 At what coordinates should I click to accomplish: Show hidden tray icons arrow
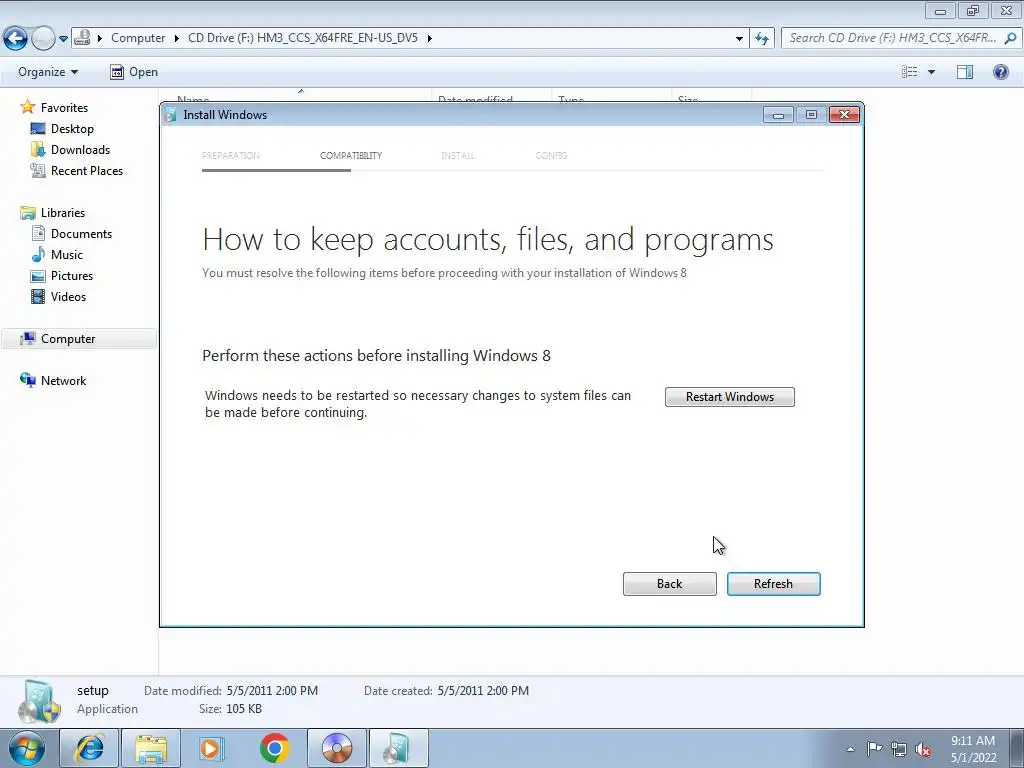pos(850,749)
